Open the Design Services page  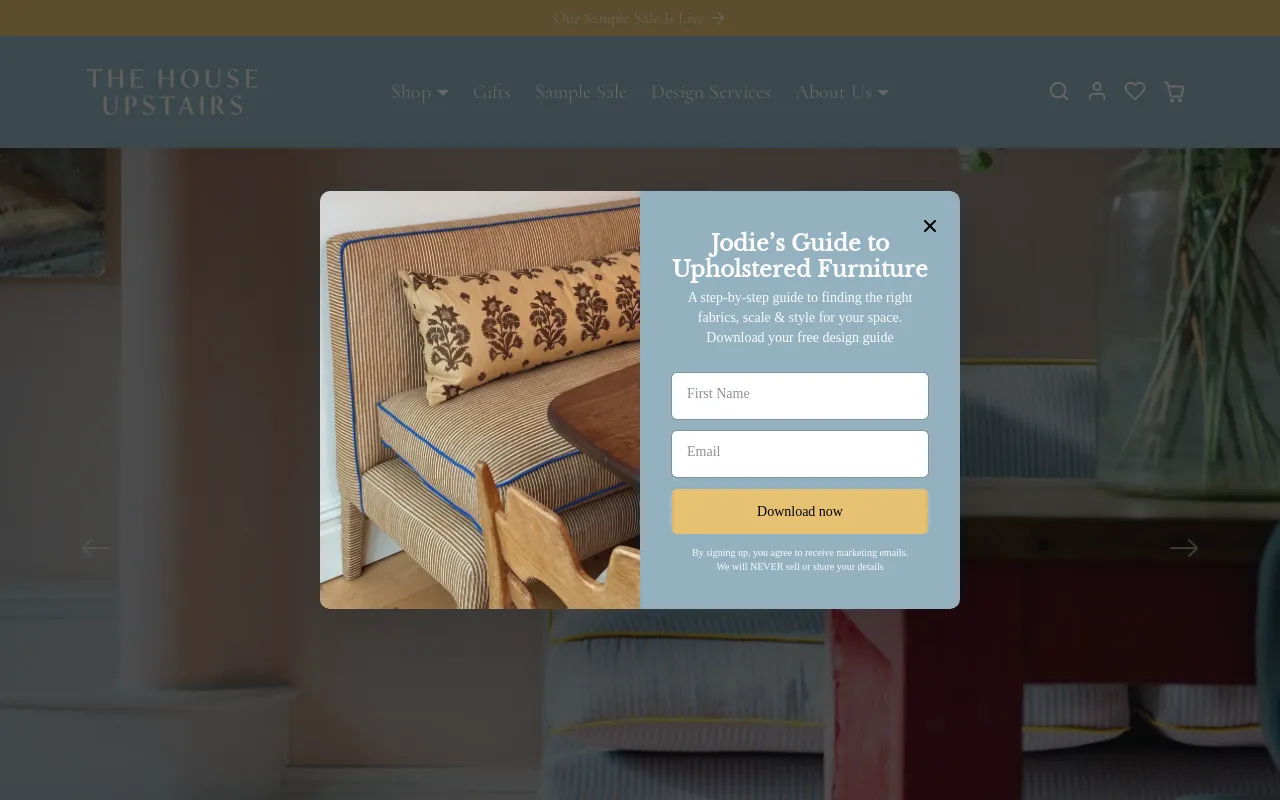(711, 92)
